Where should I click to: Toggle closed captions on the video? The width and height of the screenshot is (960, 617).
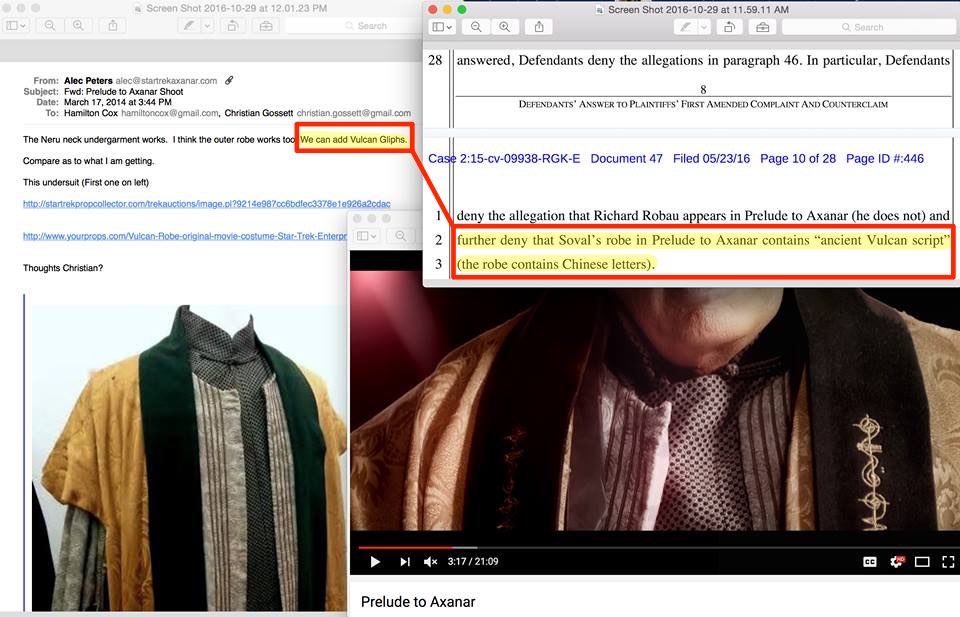point(869,561)
